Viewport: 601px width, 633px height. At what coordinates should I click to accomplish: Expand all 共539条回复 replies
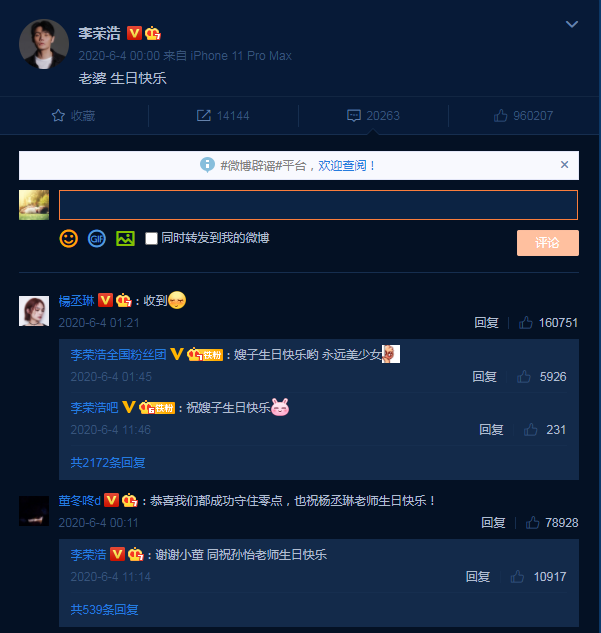pos(105,609)
